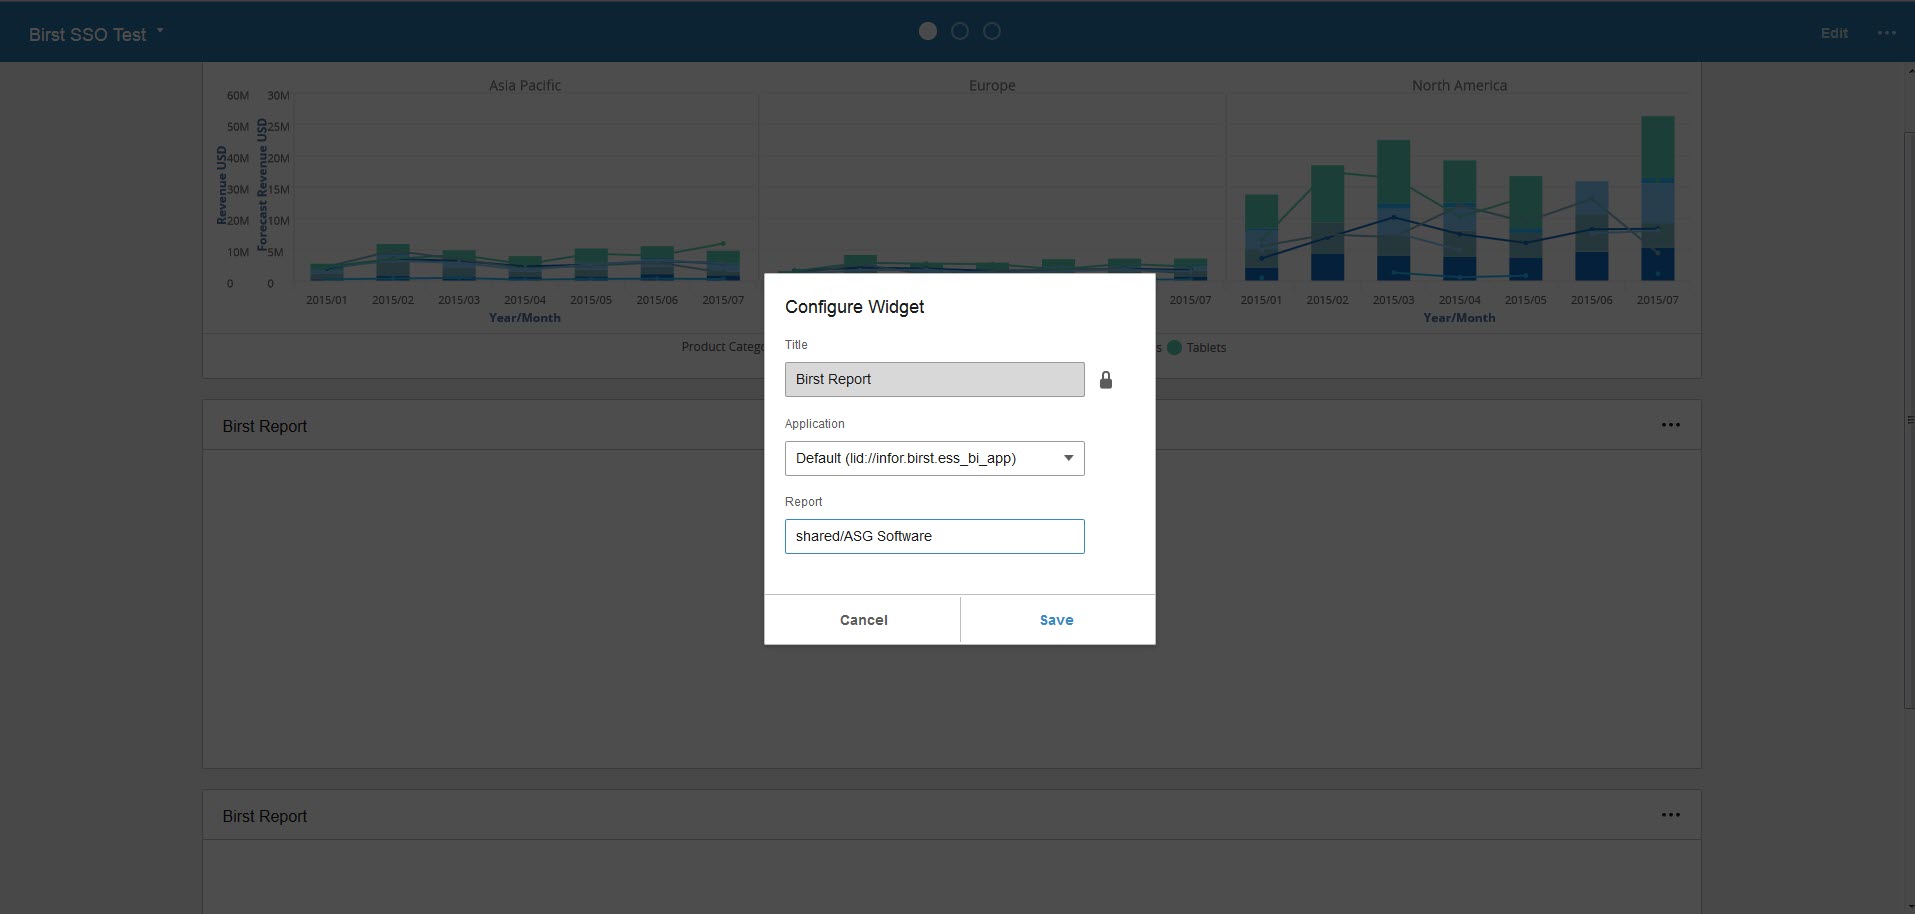Screen dimensions: 1915x914
Task: Click the 2015/03 bar in North America chart
Action: 1393,210
